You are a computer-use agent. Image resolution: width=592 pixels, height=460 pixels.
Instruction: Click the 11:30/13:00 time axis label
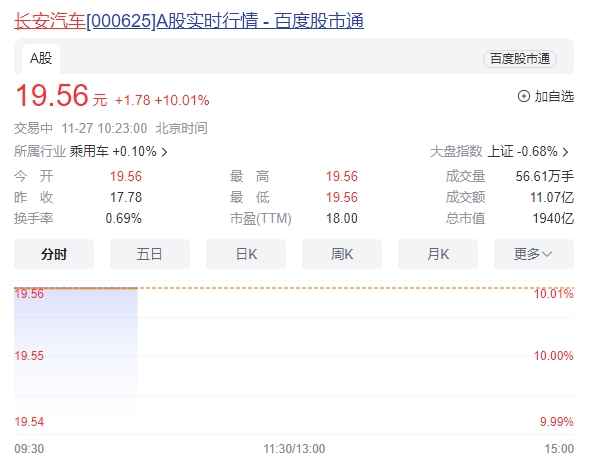(294, 449)
